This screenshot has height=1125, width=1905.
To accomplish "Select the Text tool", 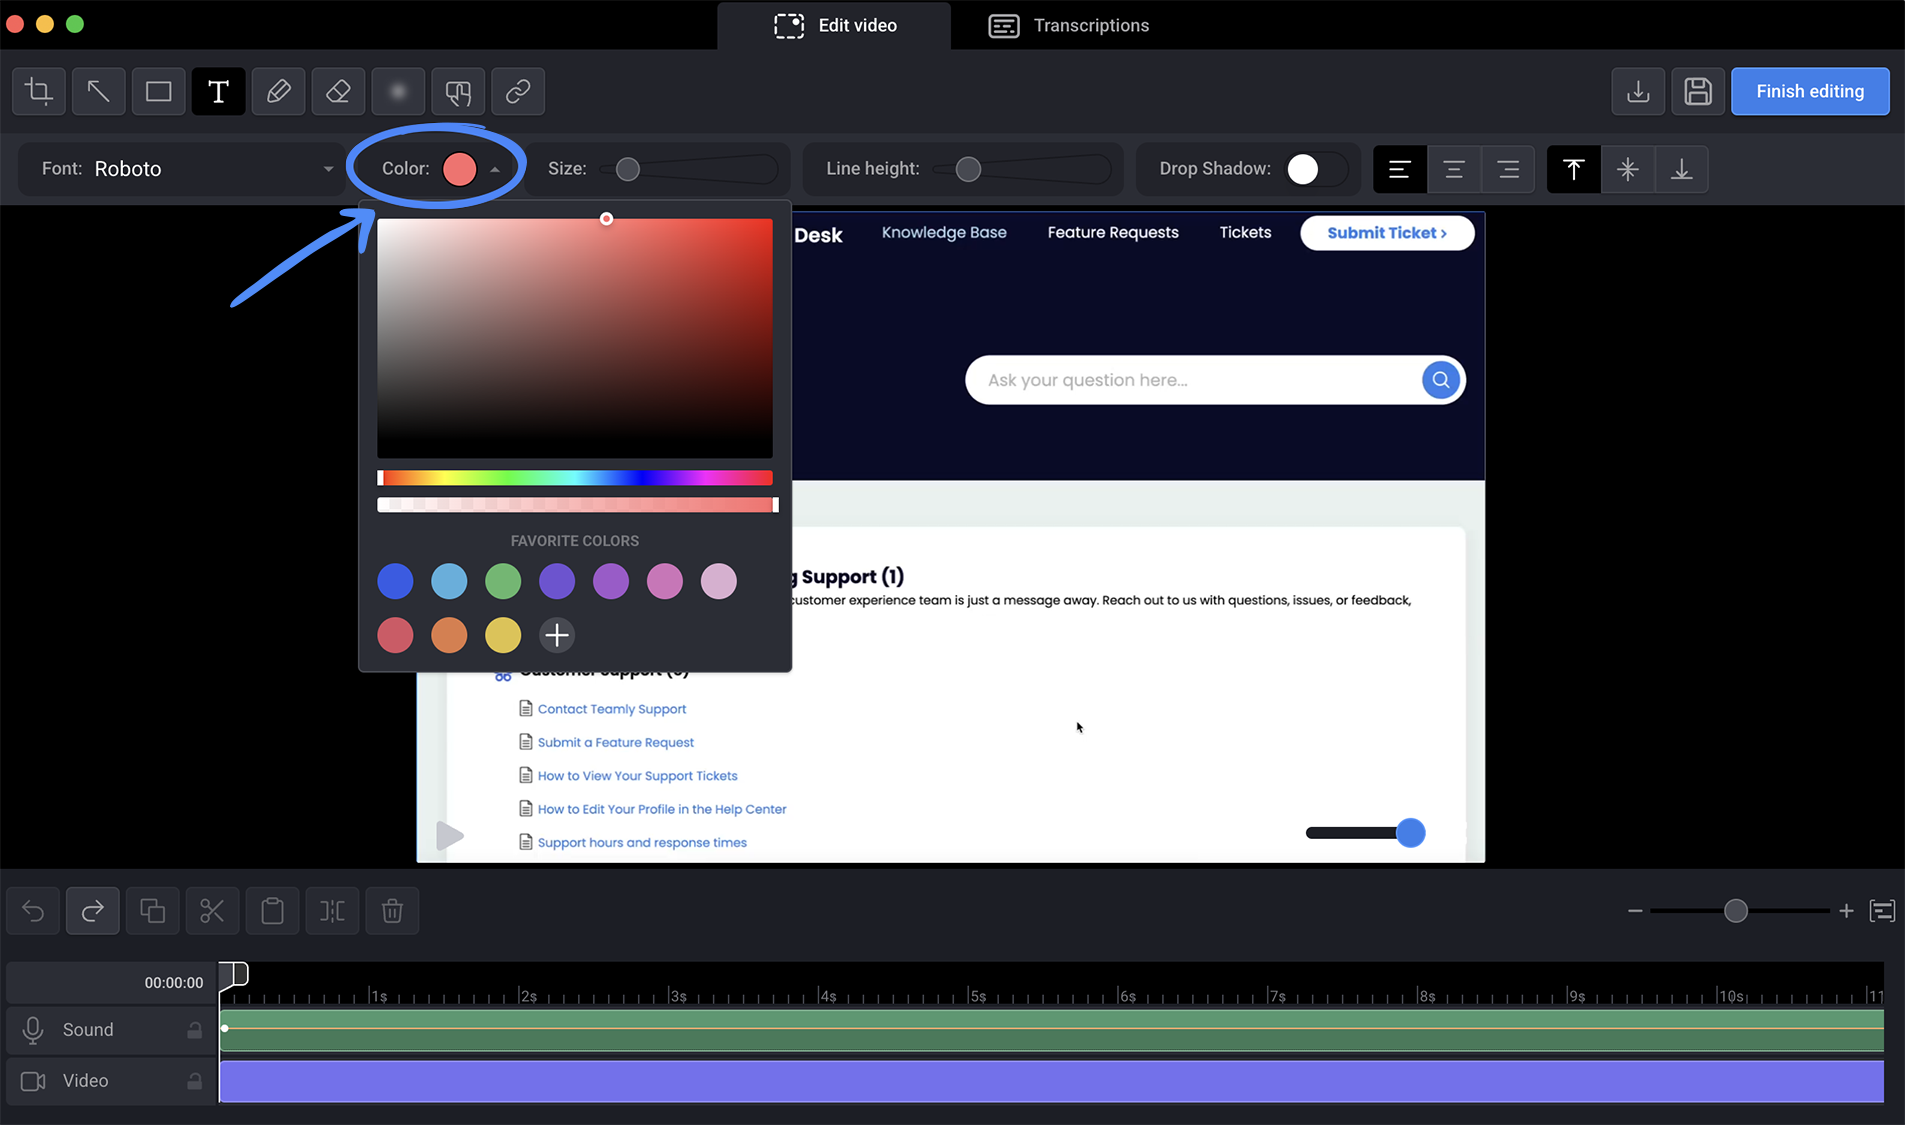I will coord(218,91).
